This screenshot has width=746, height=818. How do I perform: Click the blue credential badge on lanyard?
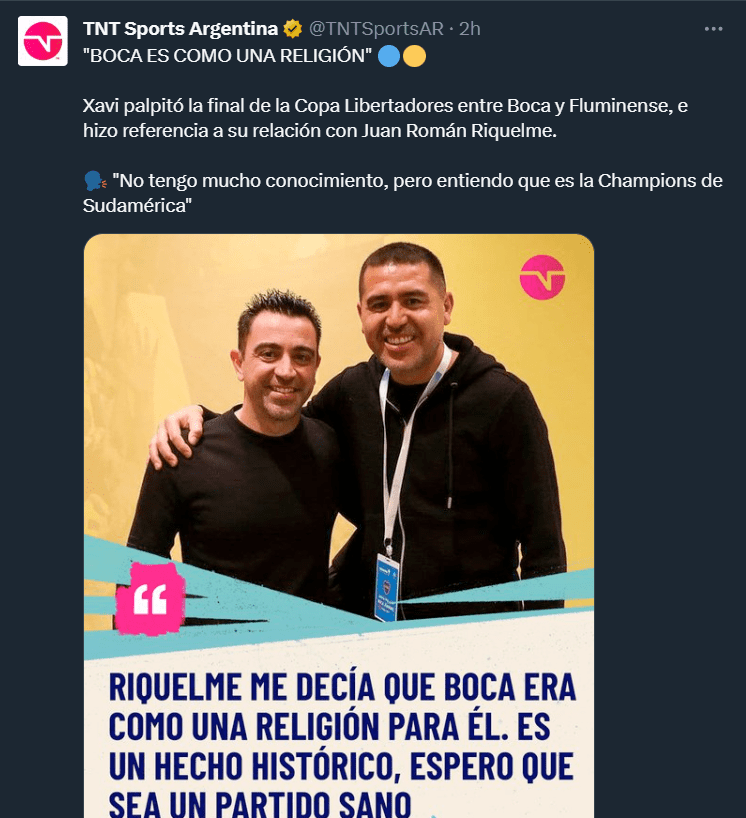(x=388, y=587)
